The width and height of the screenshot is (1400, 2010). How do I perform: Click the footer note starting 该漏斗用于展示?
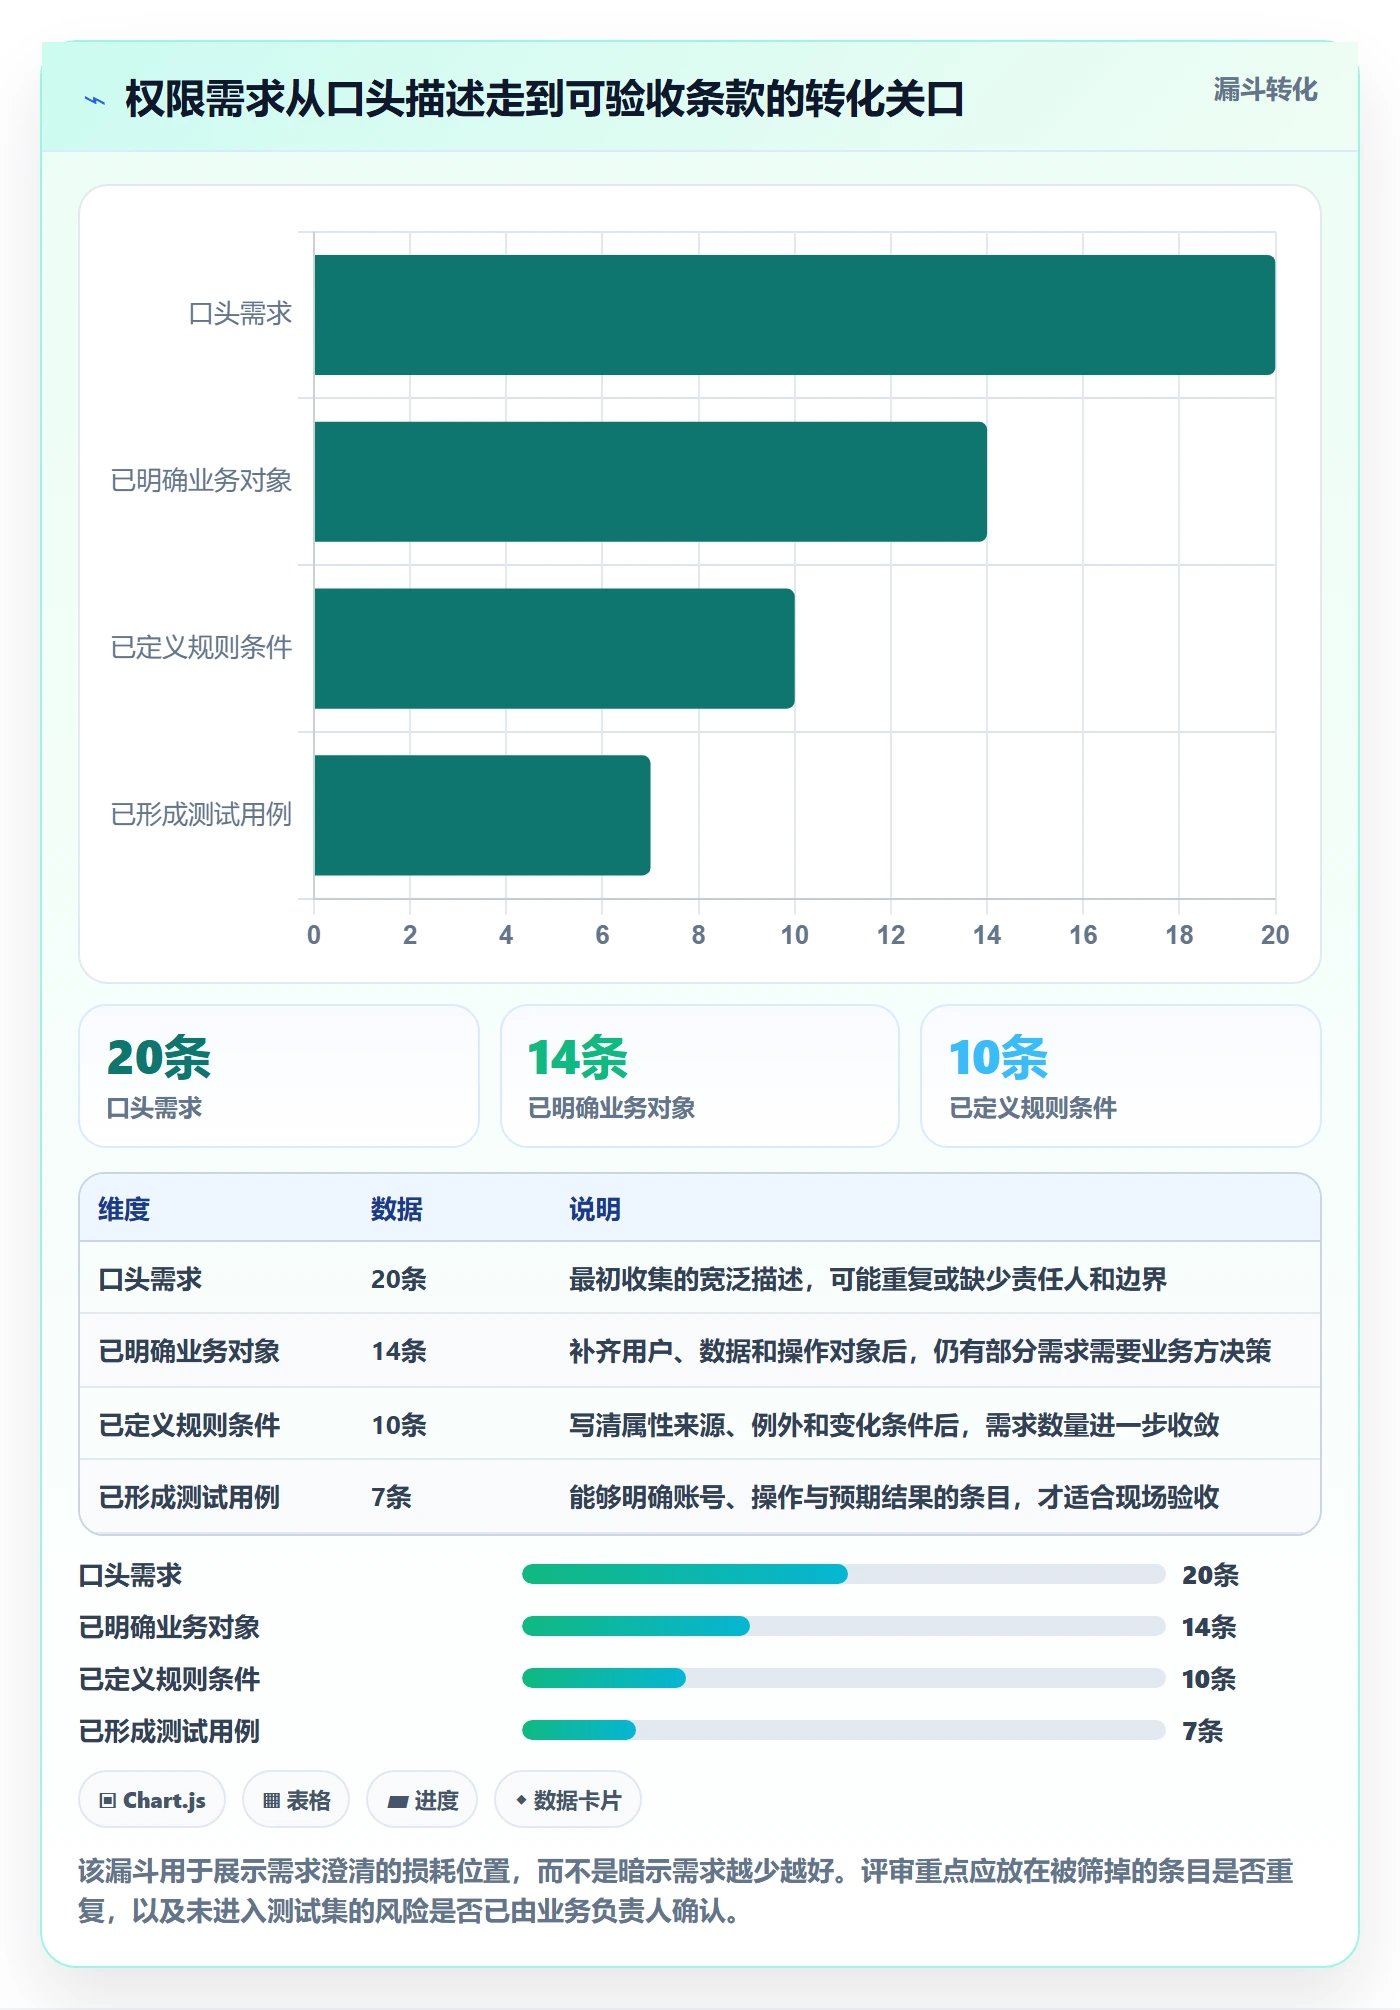coord(686,1891)
